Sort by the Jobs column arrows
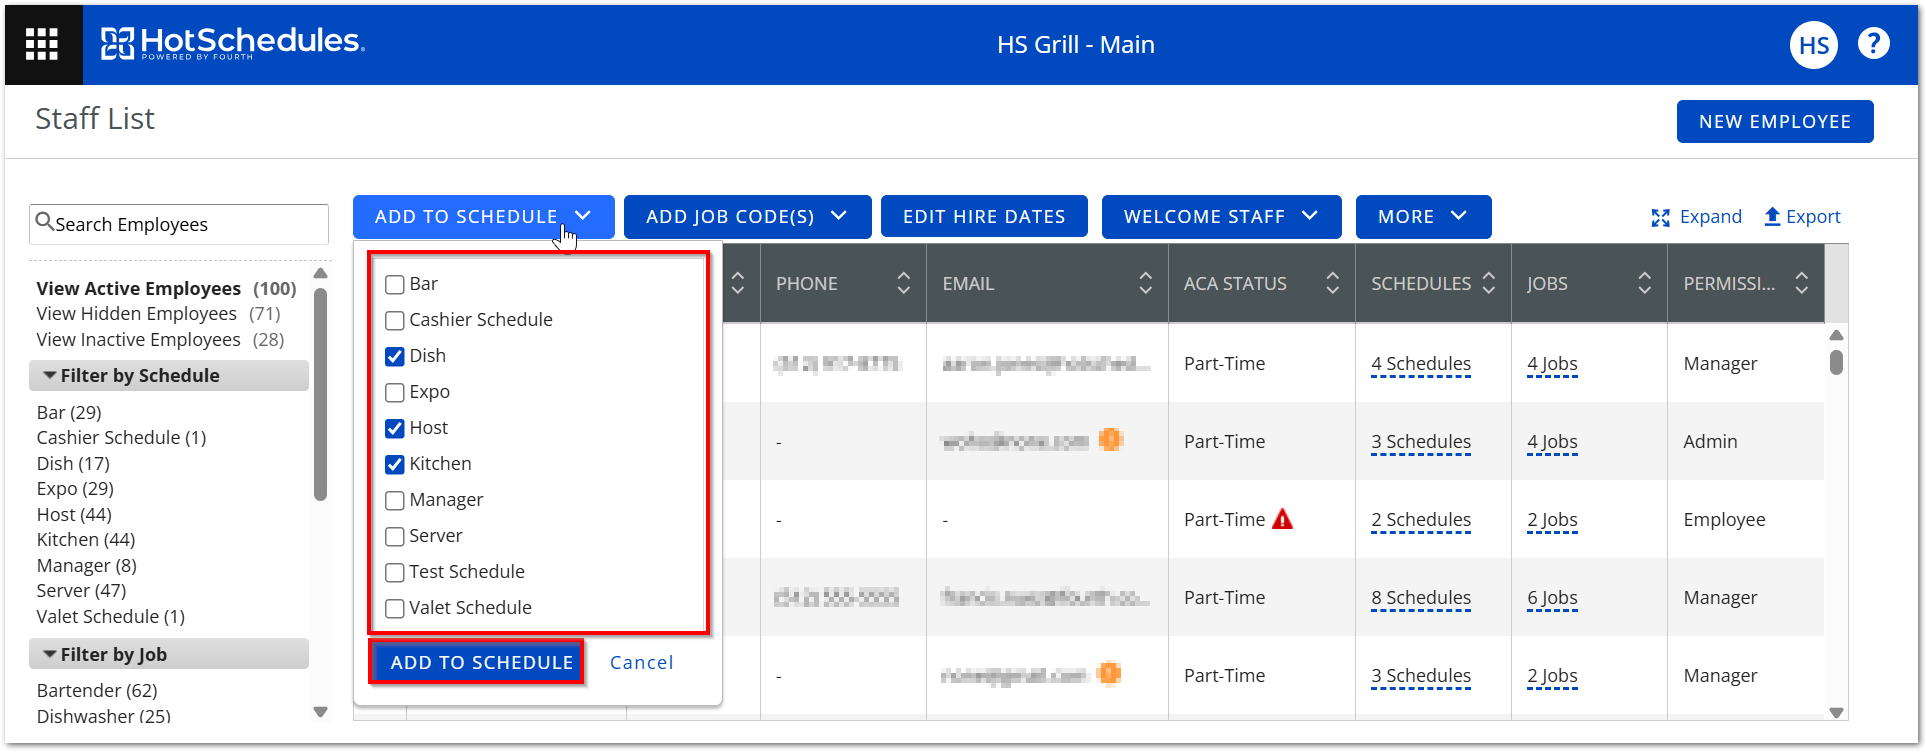This screenshot has height=752, width=1927. click(1644, 283)
